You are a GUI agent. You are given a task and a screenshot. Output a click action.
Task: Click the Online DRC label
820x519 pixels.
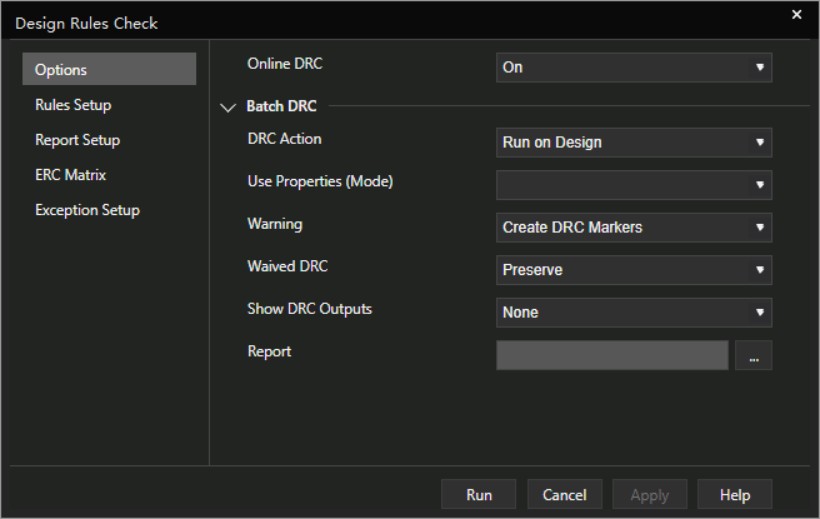click(284, 63)
